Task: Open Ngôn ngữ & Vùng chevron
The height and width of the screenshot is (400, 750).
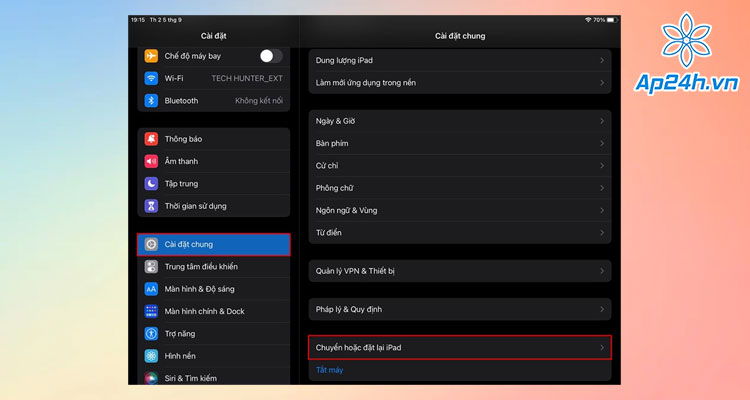Action: tap(602, 211)
